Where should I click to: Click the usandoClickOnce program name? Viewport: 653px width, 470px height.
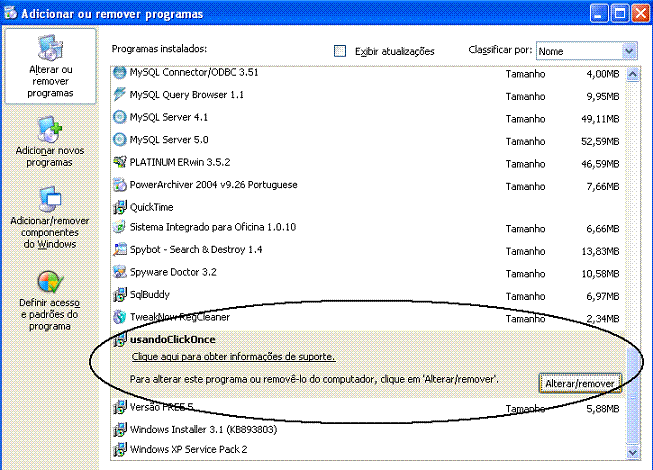click(x=172, y=339)
